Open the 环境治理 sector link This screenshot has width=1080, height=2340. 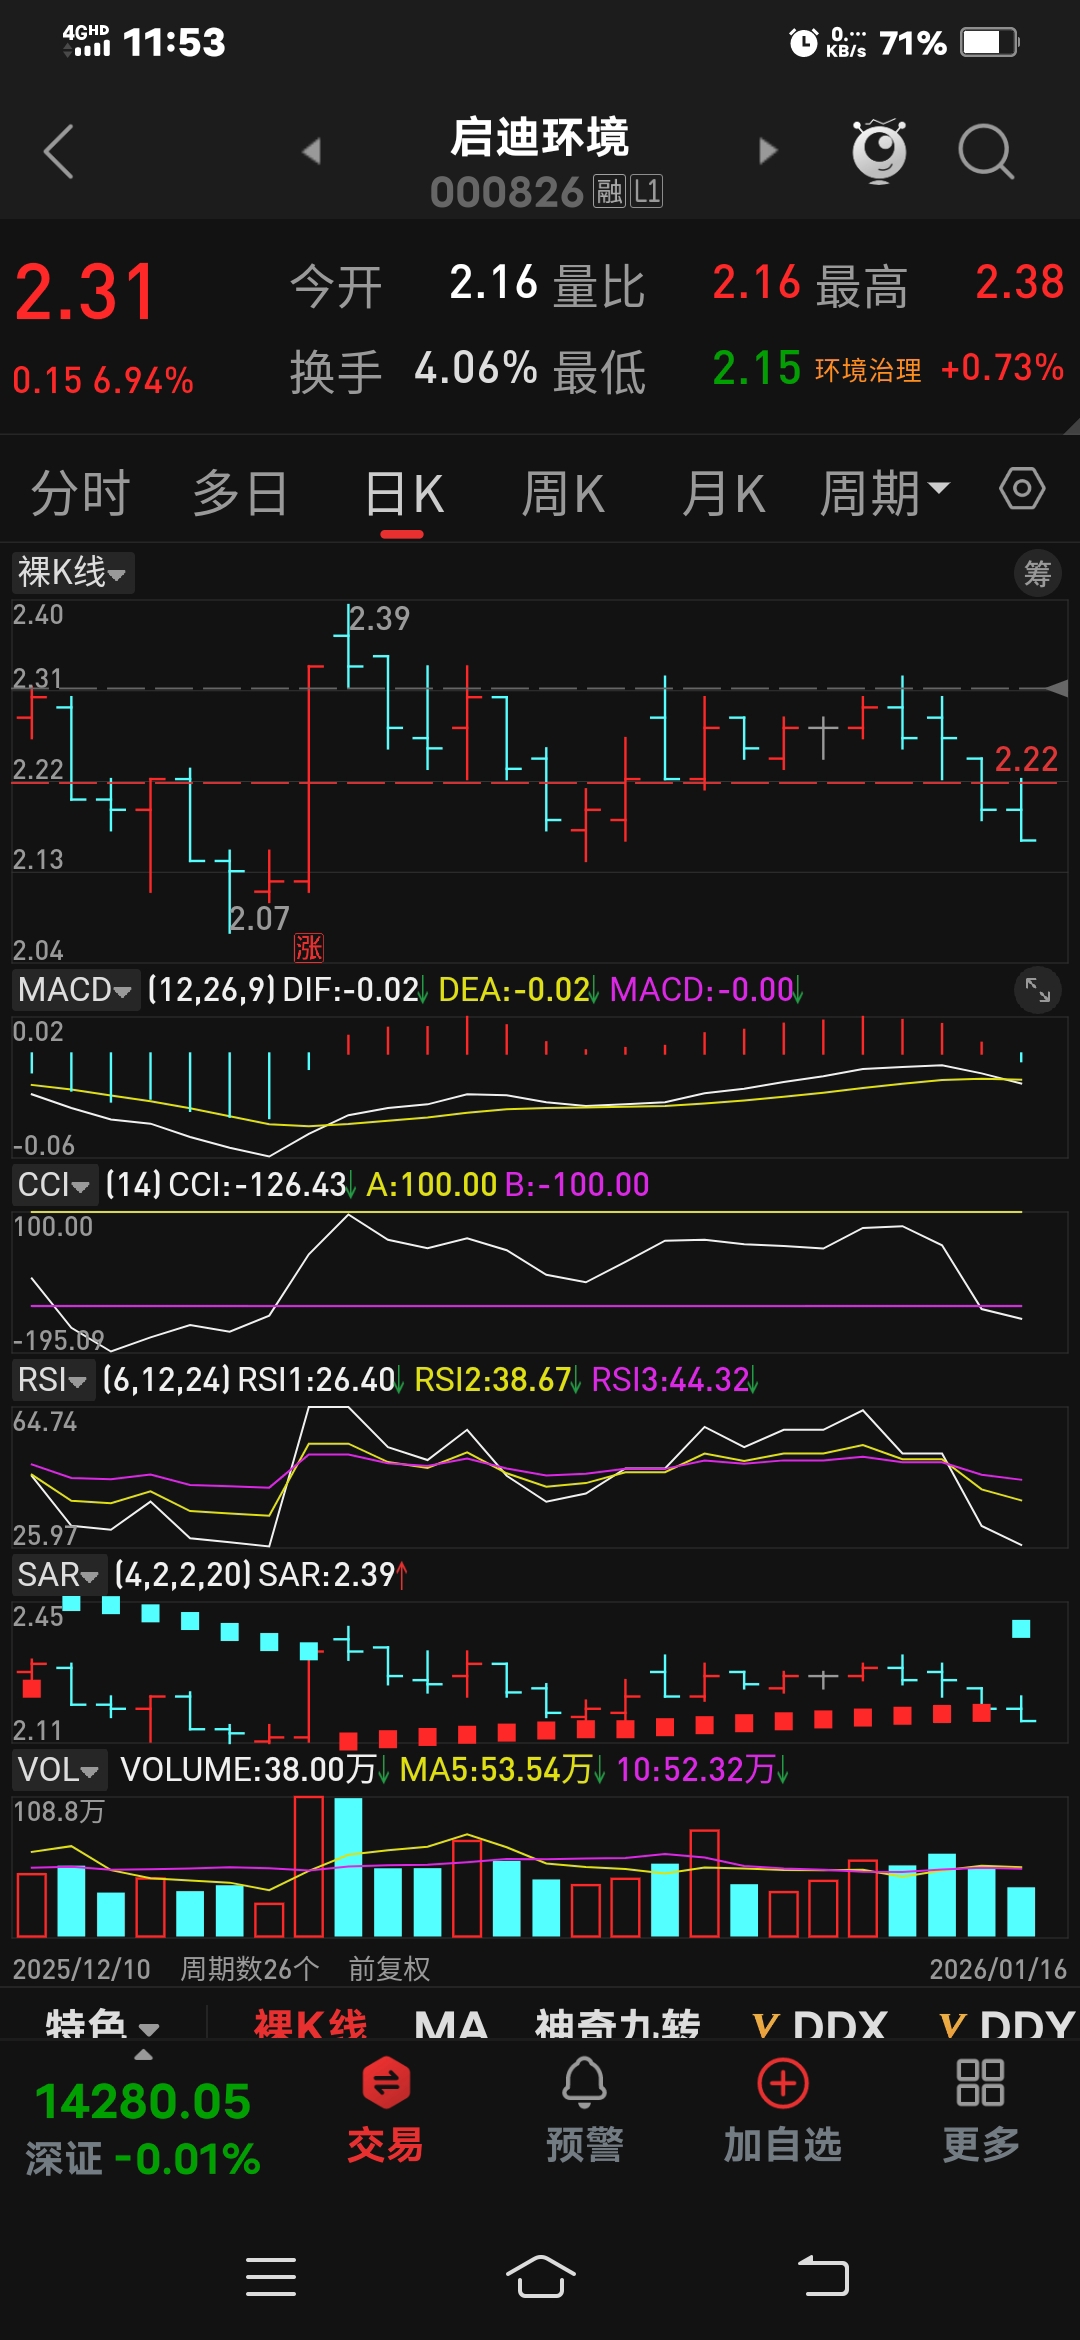point(868,370)
